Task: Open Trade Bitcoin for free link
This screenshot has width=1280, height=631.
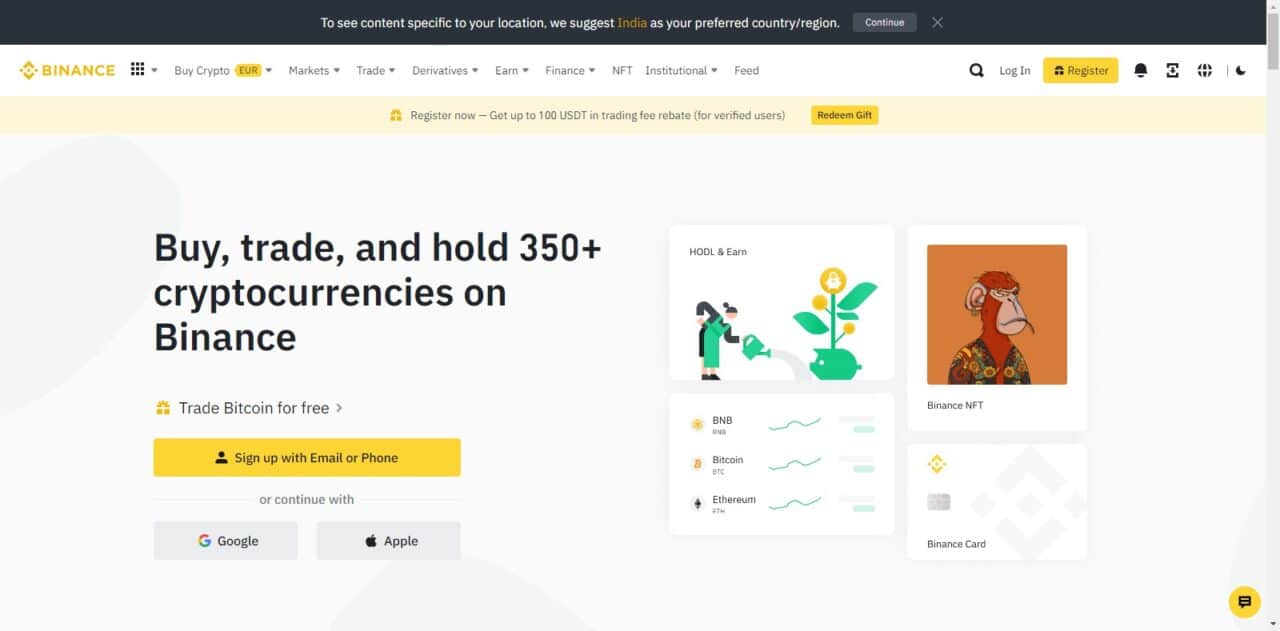Action: 260,408
